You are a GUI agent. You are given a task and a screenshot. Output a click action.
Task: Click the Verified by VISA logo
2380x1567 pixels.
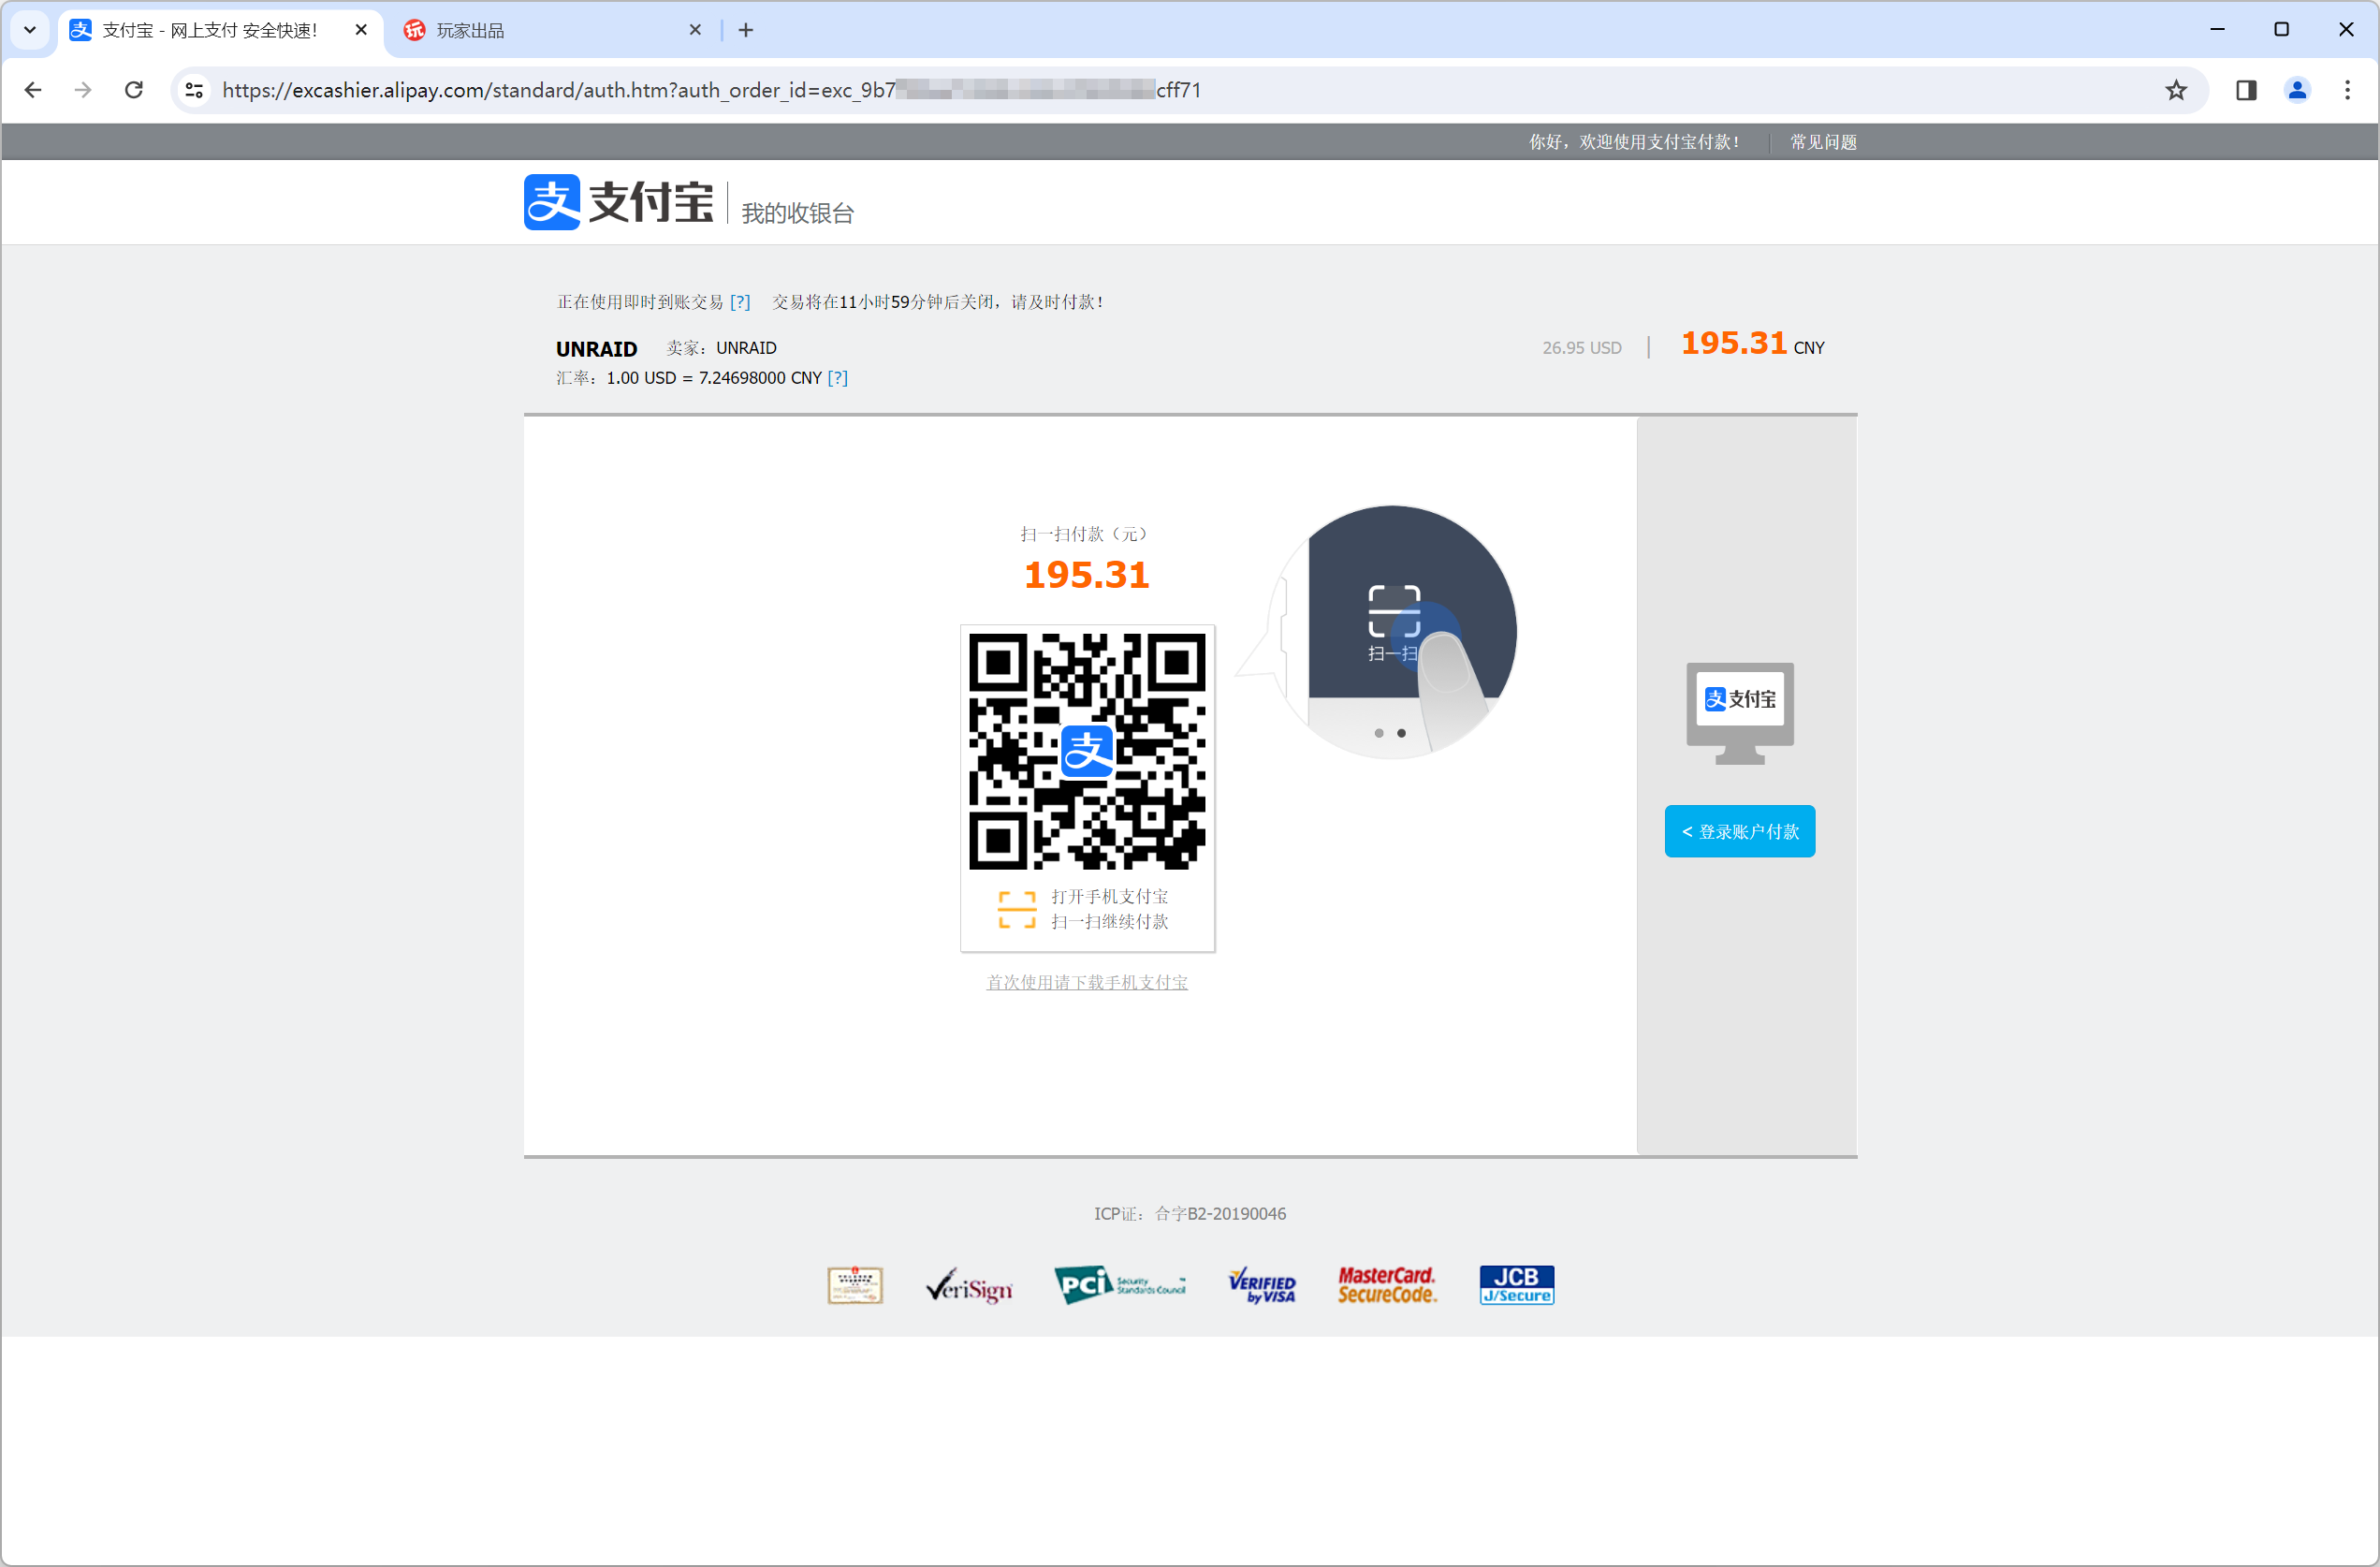point(1262,1285)
